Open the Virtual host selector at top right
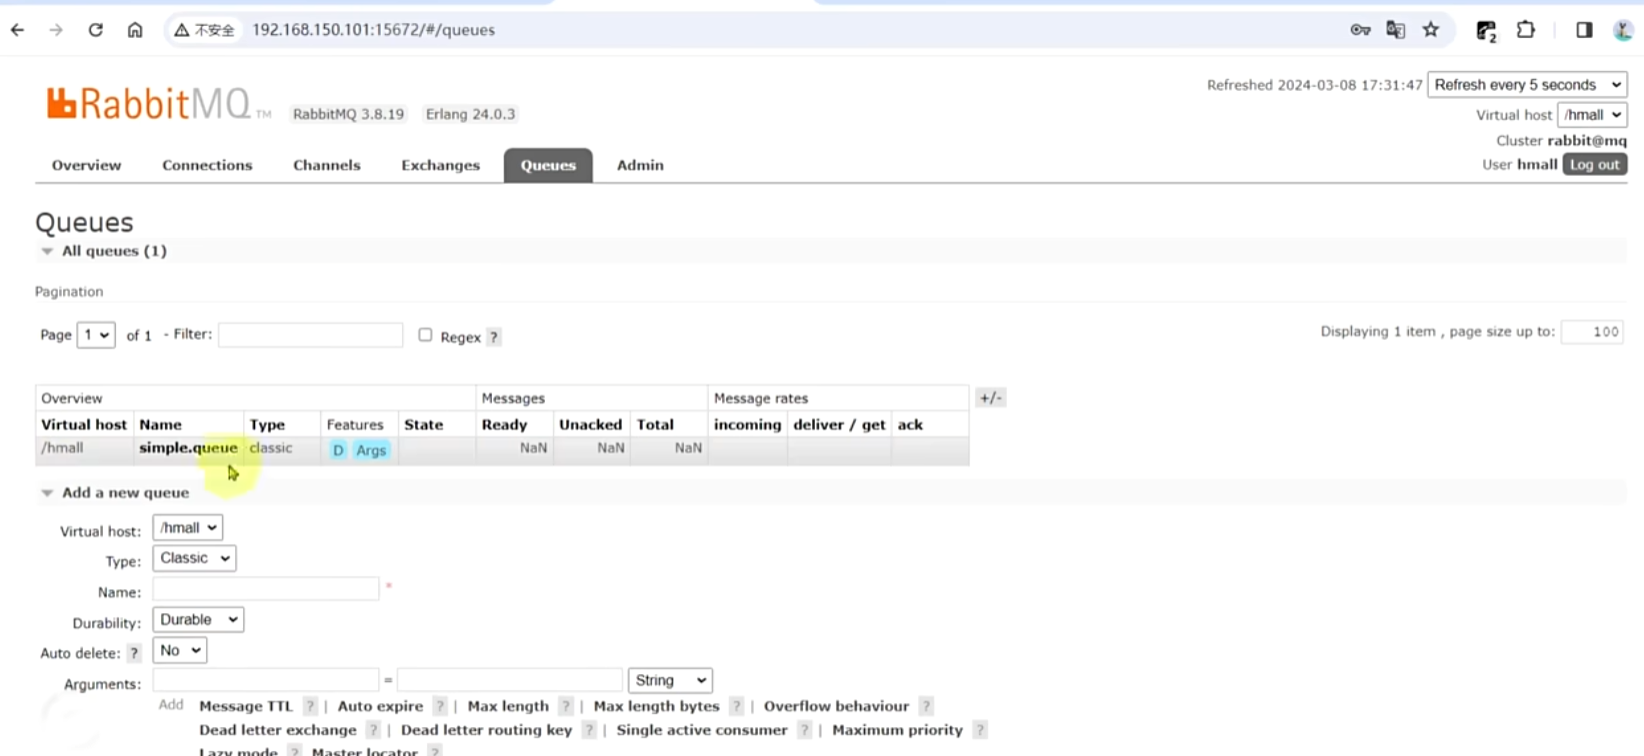This screenshot has height=756, width=1644. tap(1592, 115)
